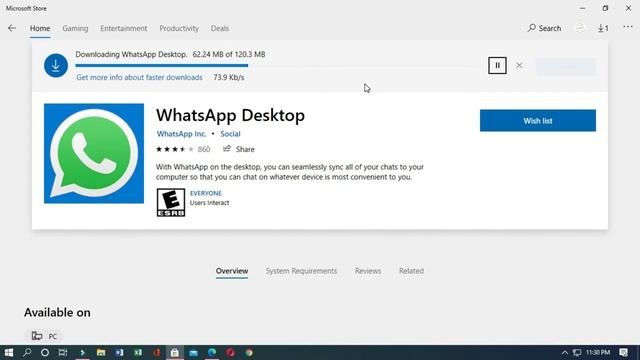Open Word from the taskbar

(119, 353)
